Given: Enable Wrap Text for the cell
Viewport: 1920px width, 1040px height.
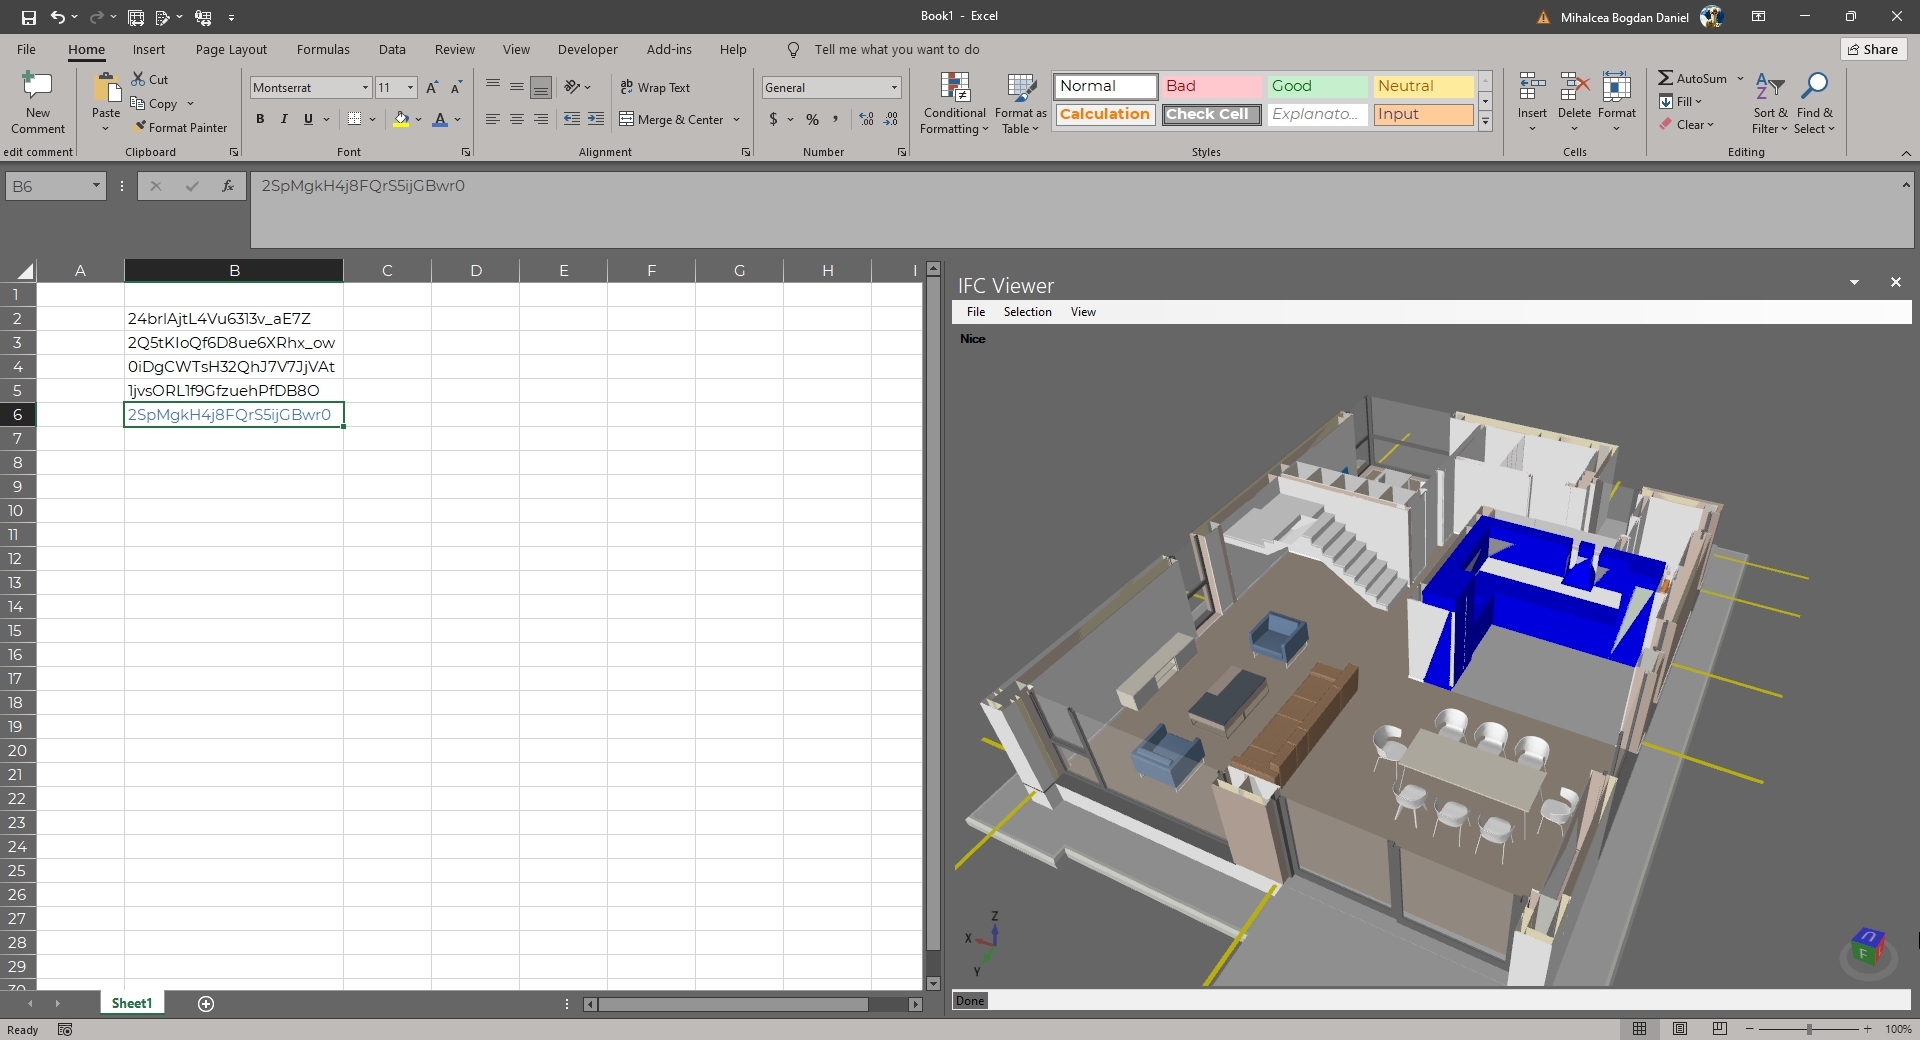Looking at the screenshot, I should (x=655, y=88).
